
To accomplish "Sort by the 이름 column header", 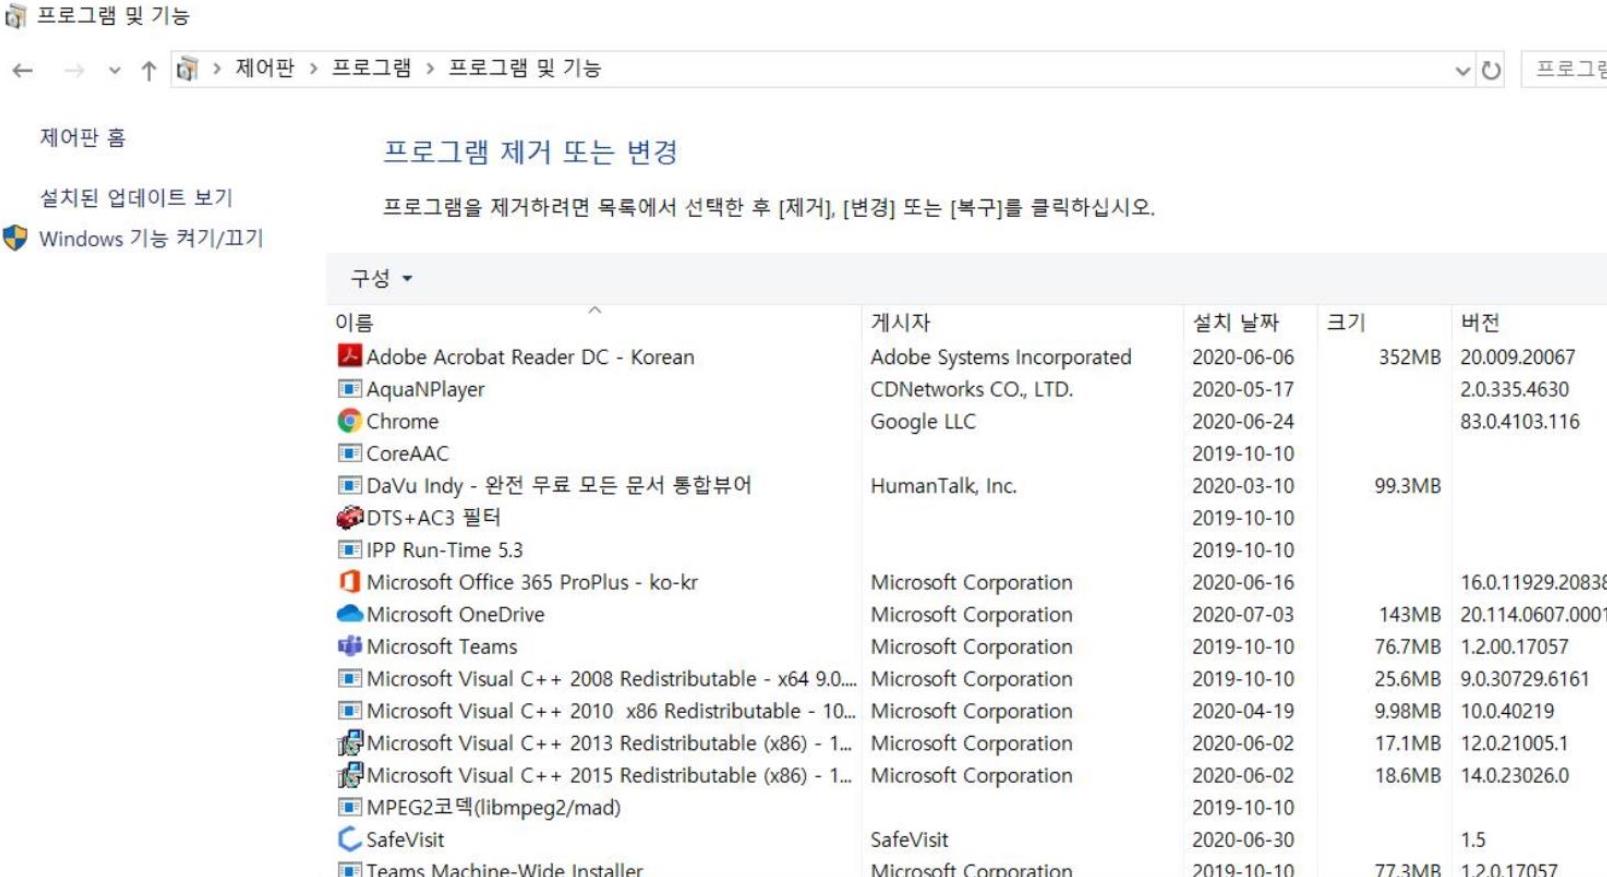I will point(595,322).
